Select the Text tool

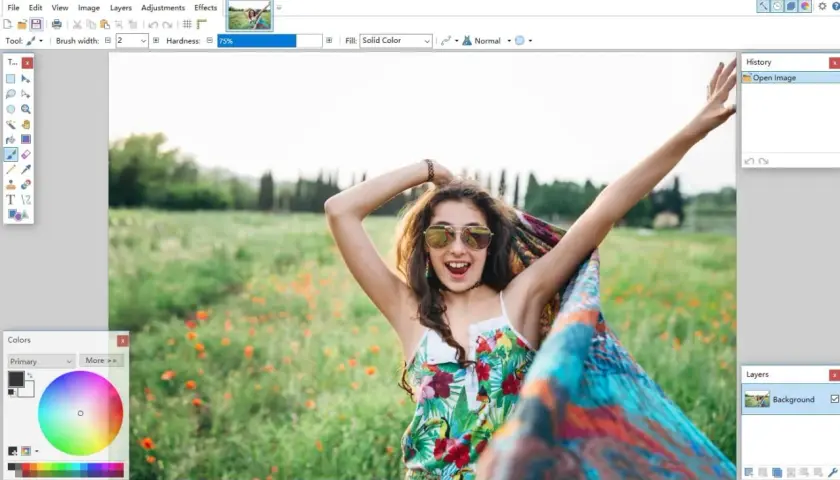tap(11, 200)
